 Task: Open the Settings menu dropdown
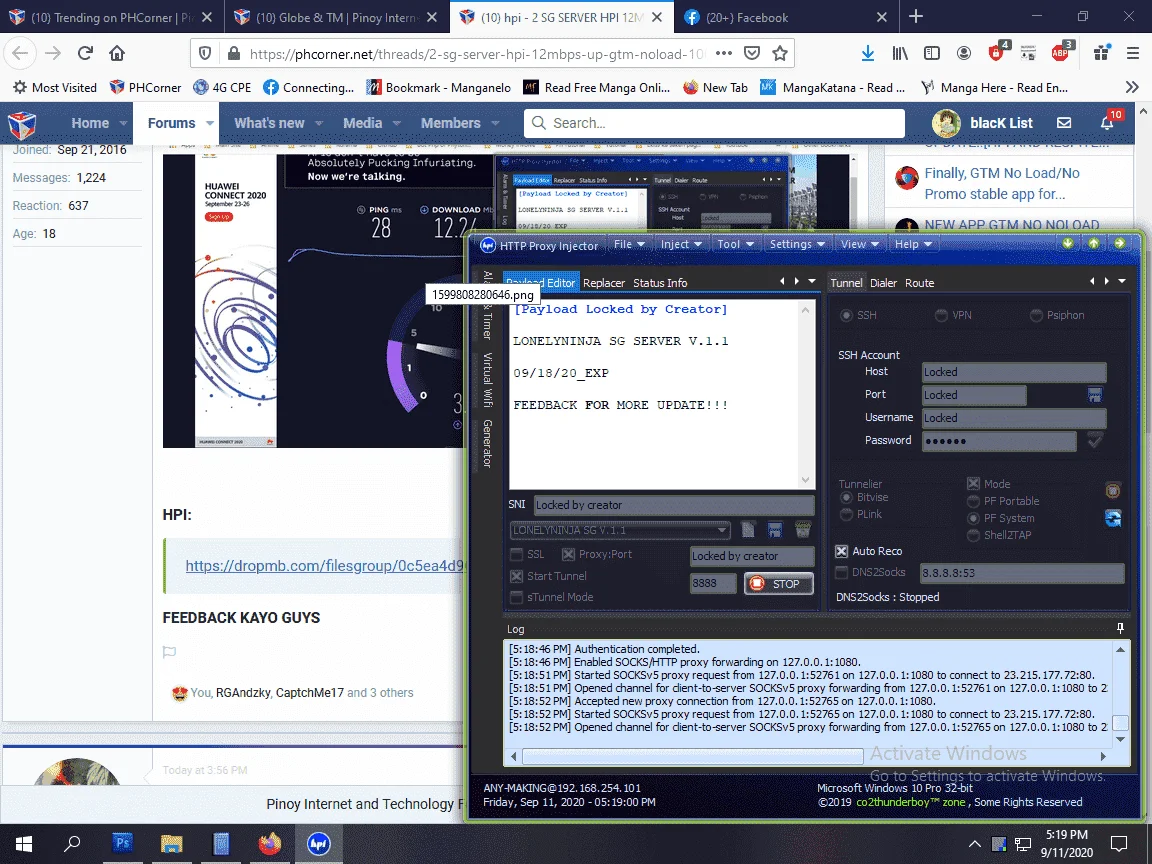click(x=797, y=244)
